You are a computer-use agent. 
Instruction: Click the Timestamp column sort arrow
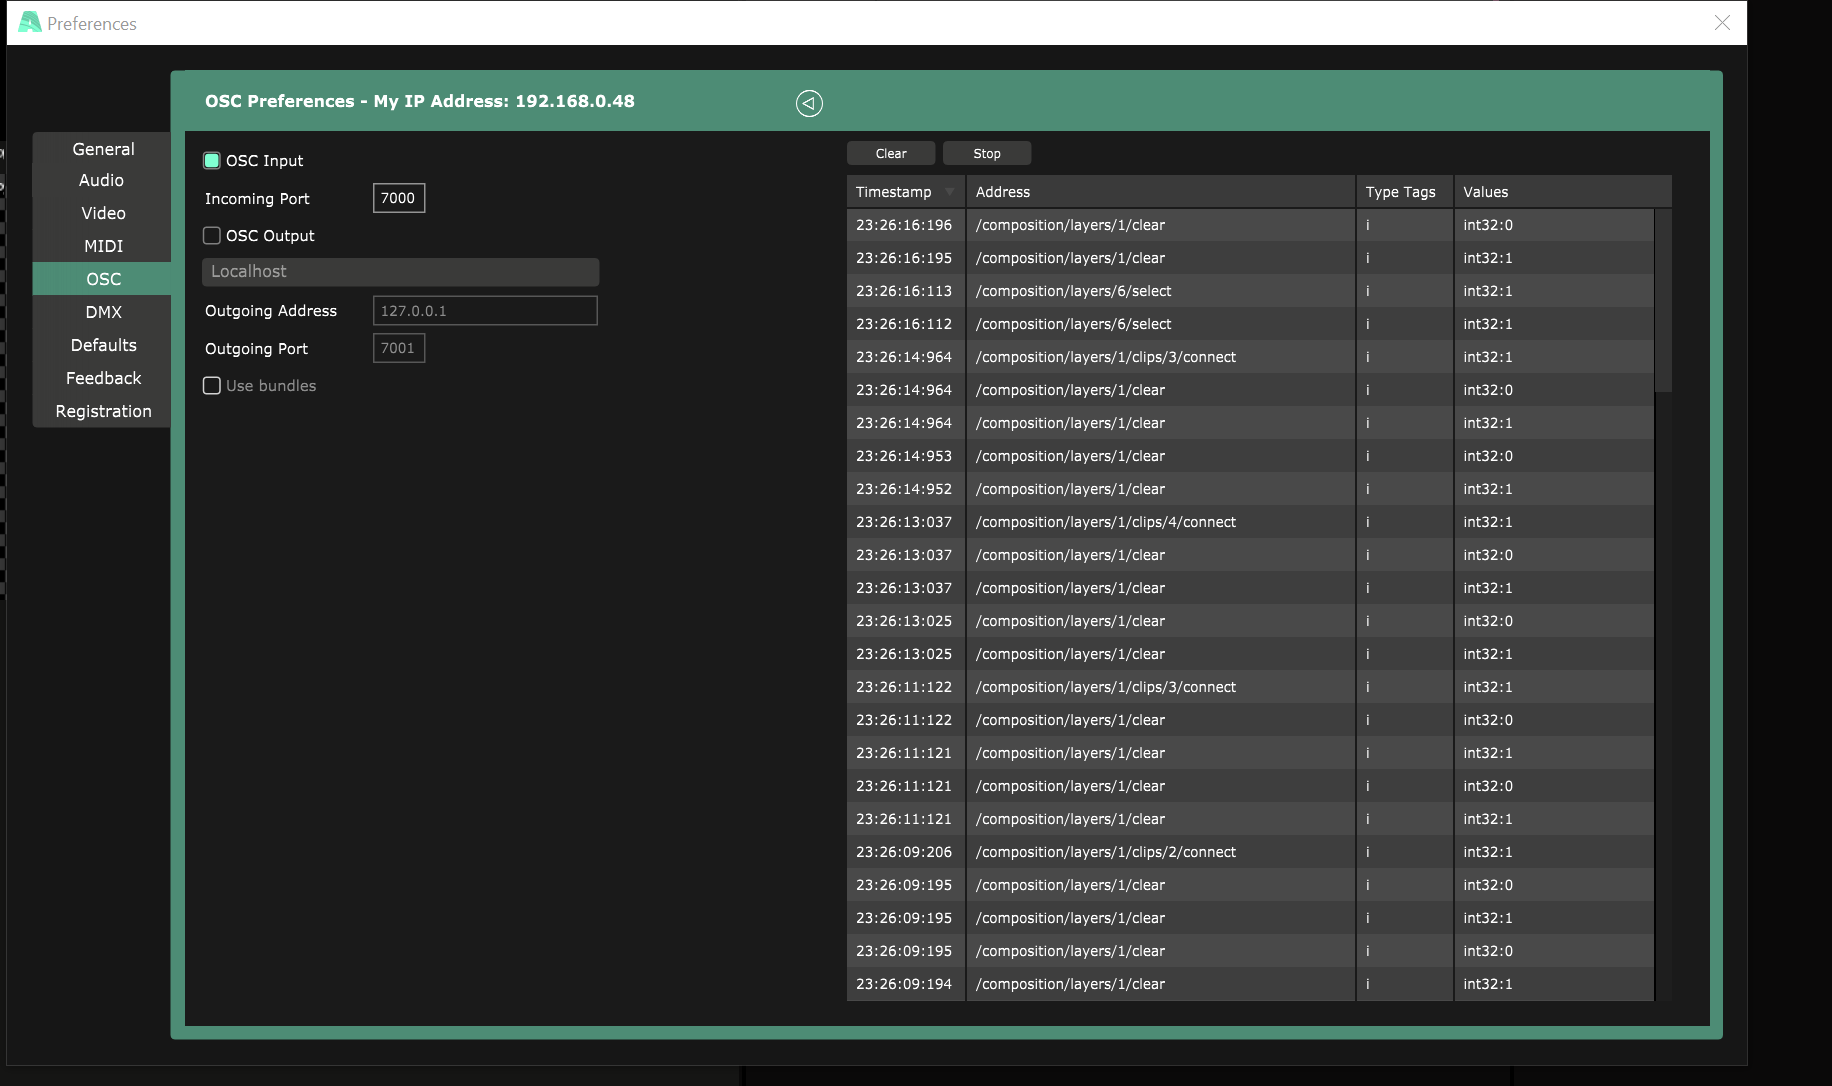pyautogui.click(x=949, y=192)
